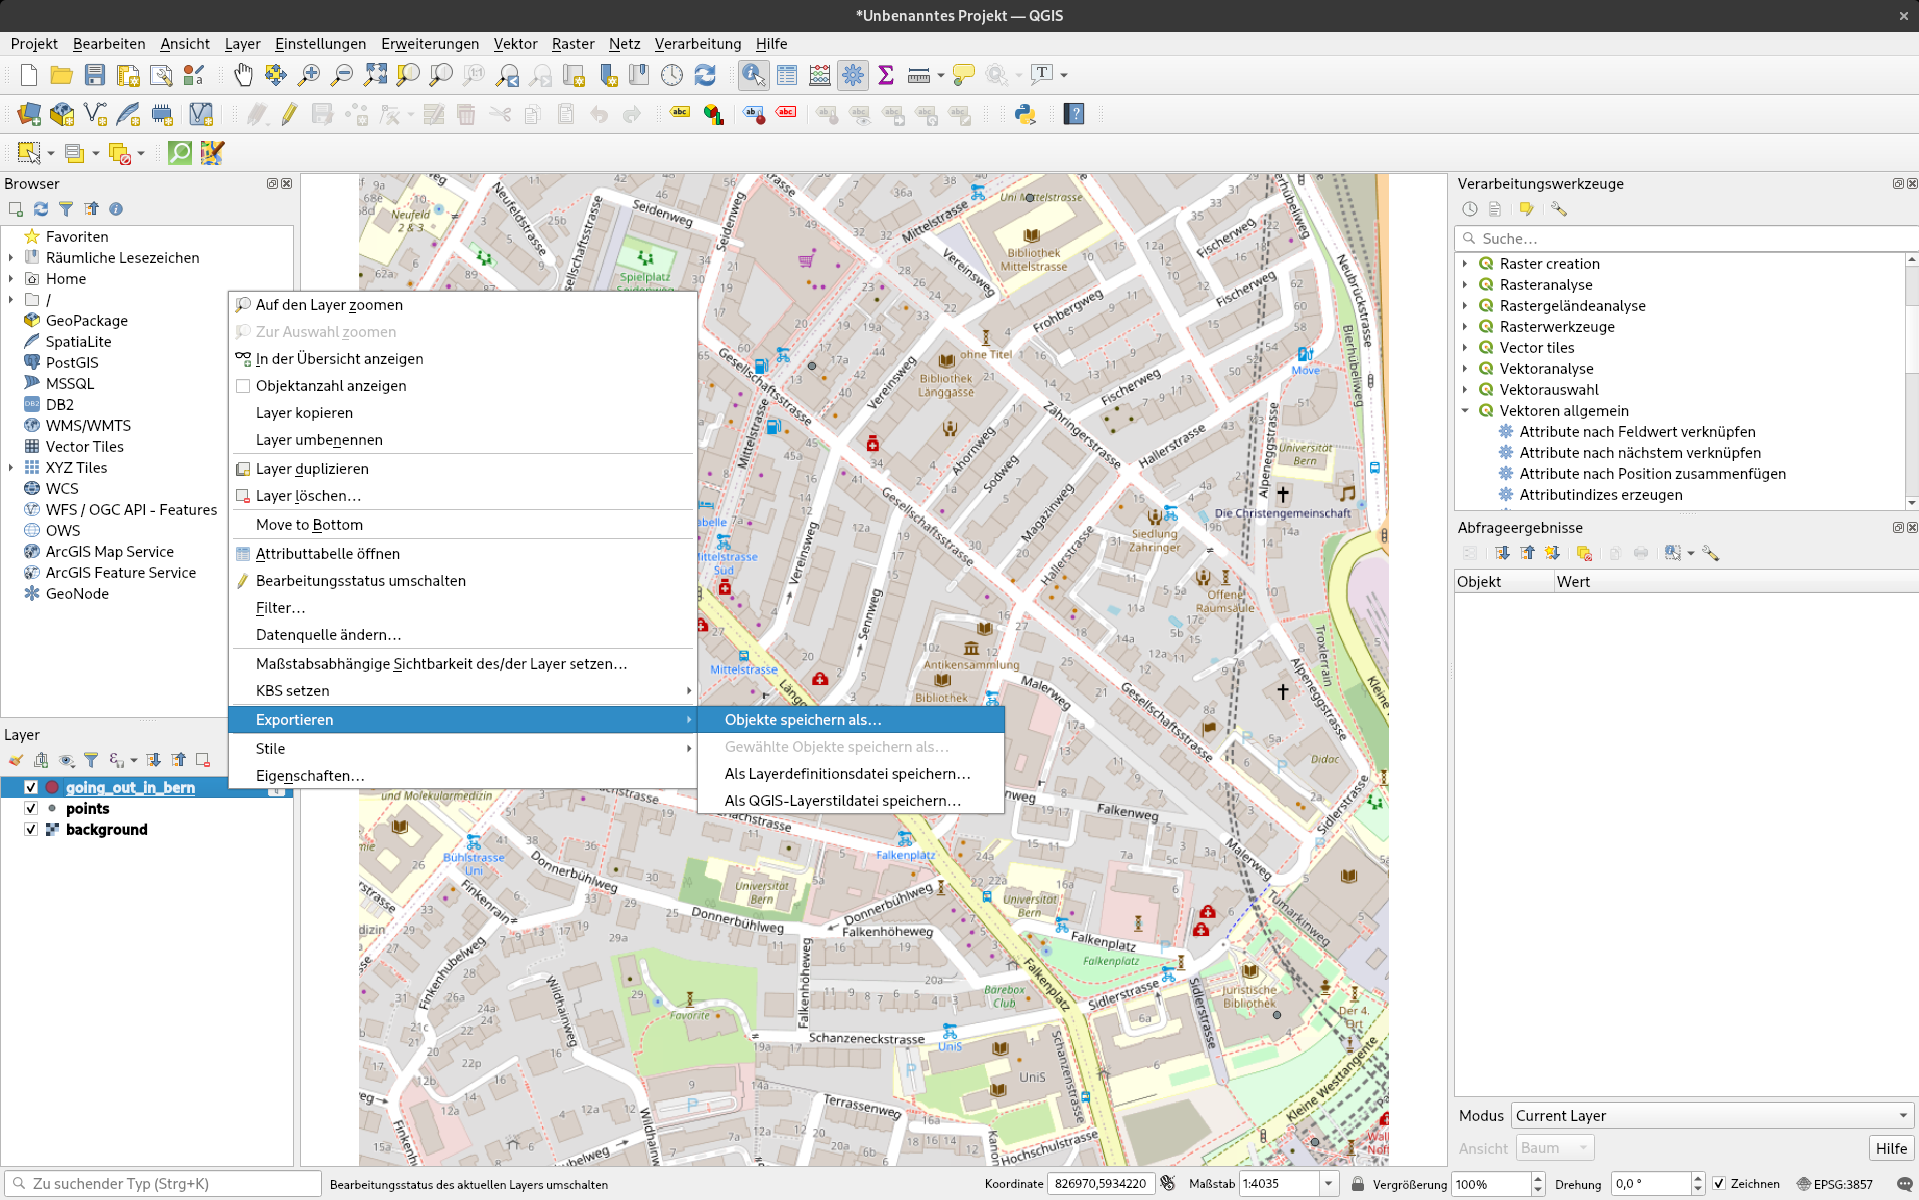Open the Python console icon
The height and width of the screenshot is (1200, 1919).
click(x=1025, y=114)
